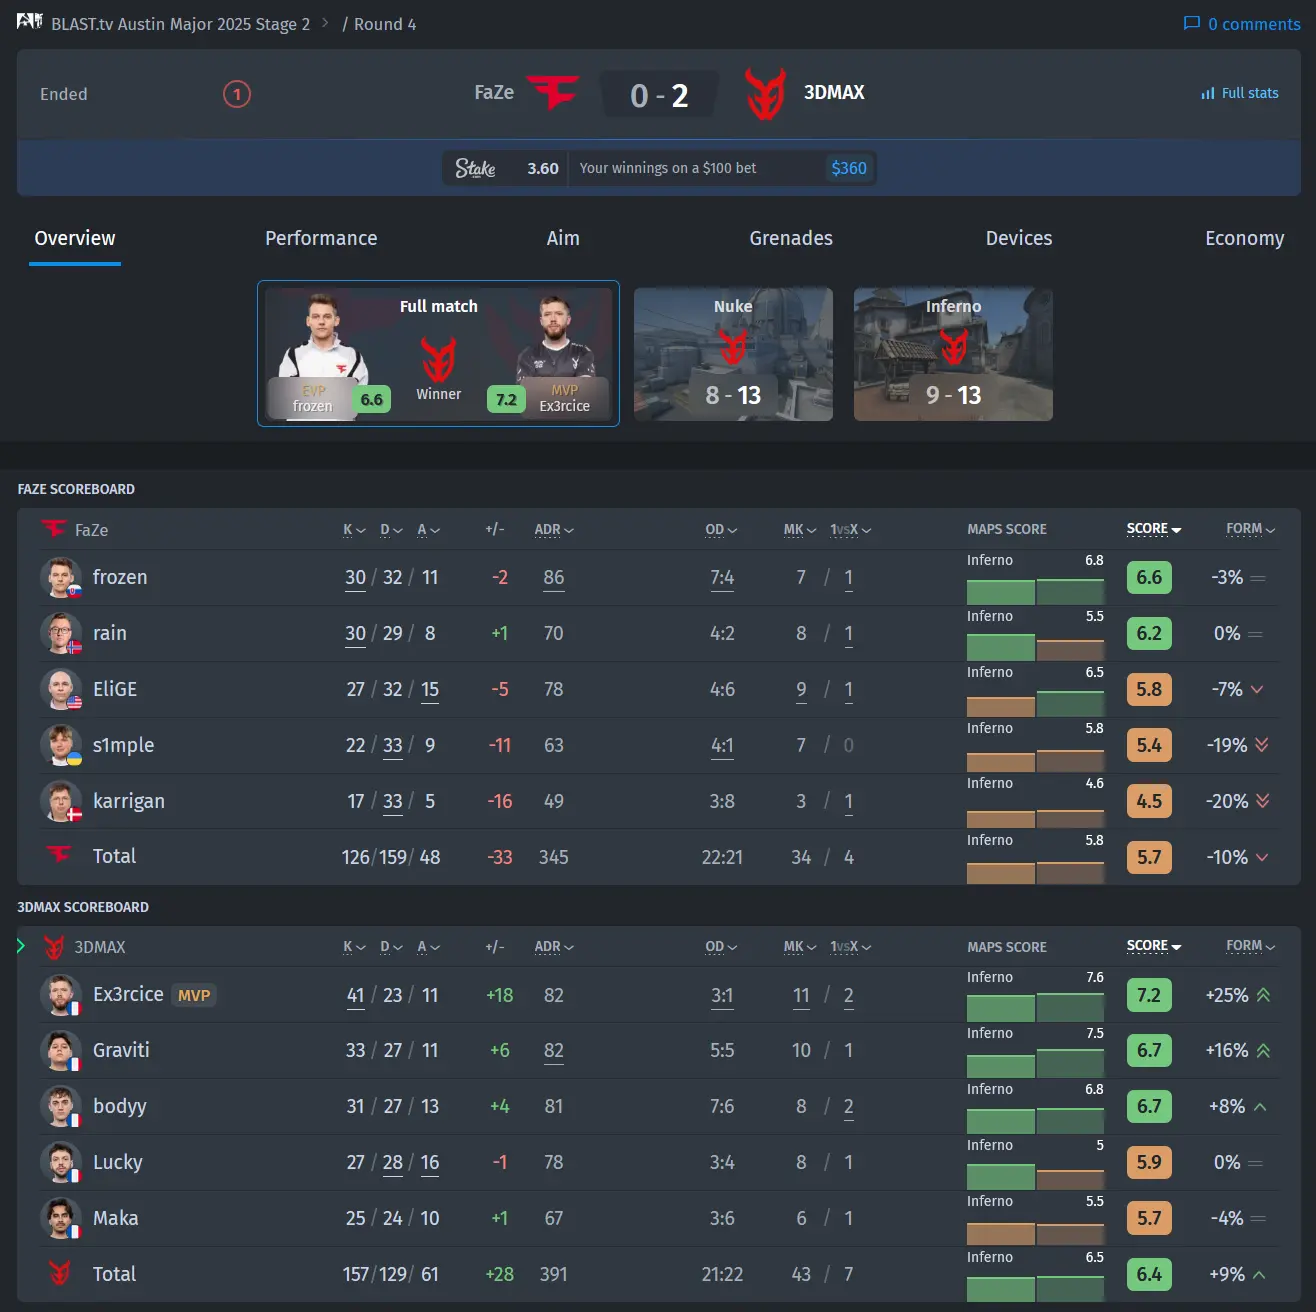The height and width of the screenshot is (1312, 1316).
Task: Switch to the Performance tab
Action: pyautogui.click(x=321, y=238)
